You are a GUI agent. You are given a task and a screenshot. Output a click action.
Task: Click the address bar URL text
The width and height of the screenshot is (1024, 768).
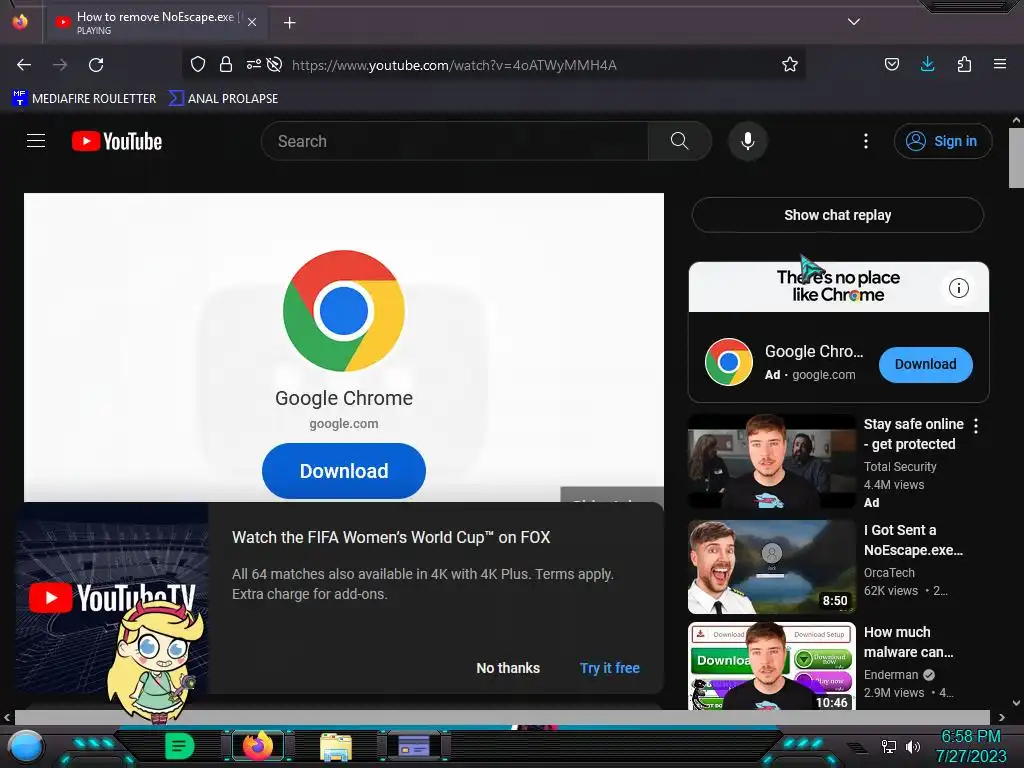454,65
